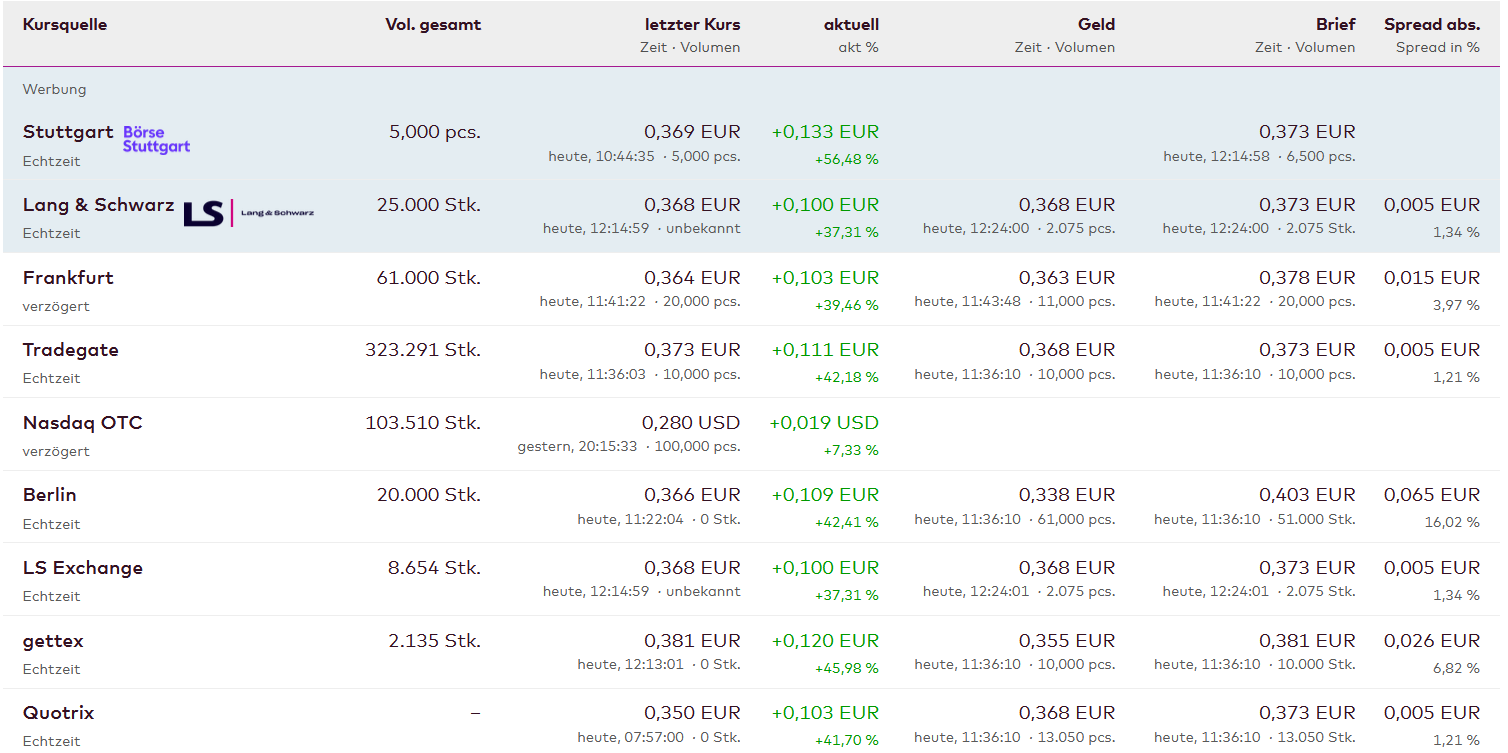Click Nasdaq OTC change +0,019 USD

pos(824,423)
